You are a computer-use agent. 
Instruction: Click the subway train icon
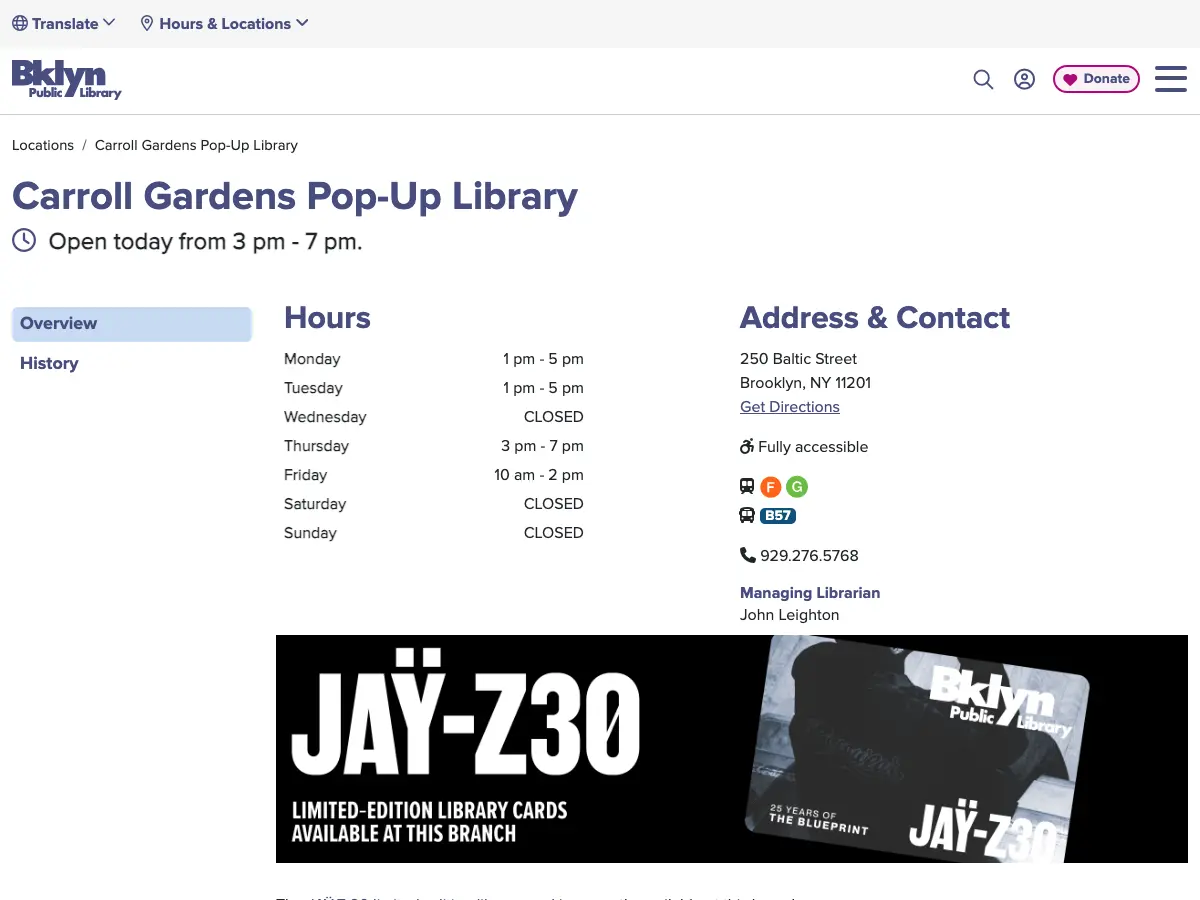[x=747, y=486]
